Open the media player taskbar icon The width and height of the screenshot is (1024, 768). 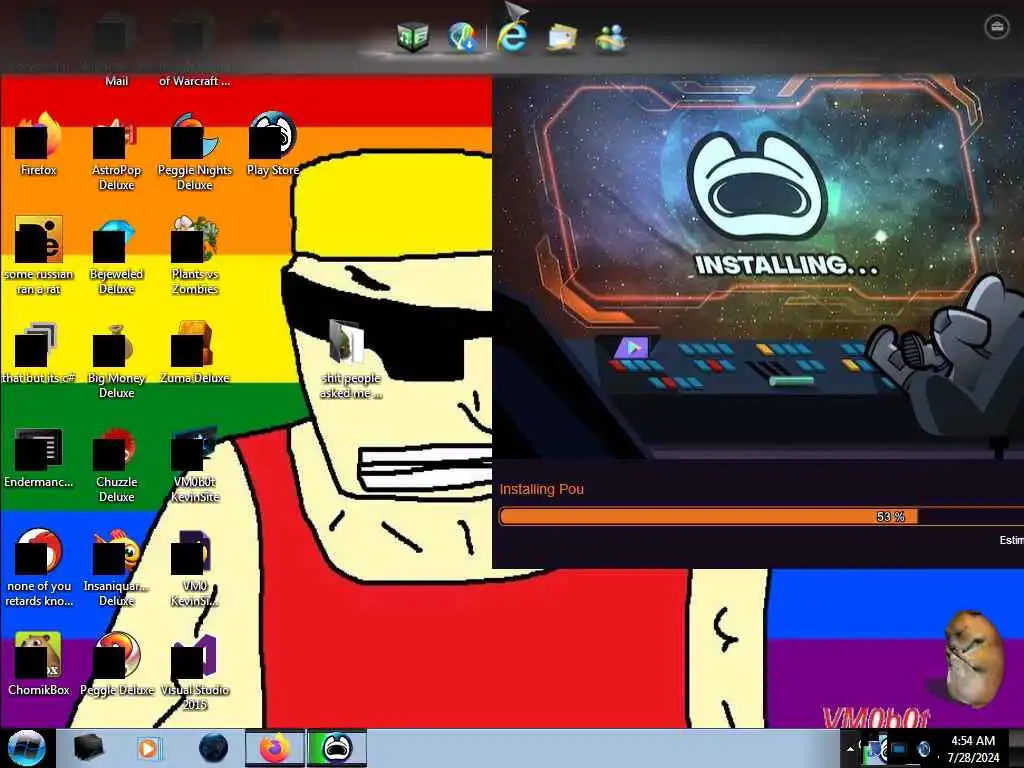click(148, 748)
